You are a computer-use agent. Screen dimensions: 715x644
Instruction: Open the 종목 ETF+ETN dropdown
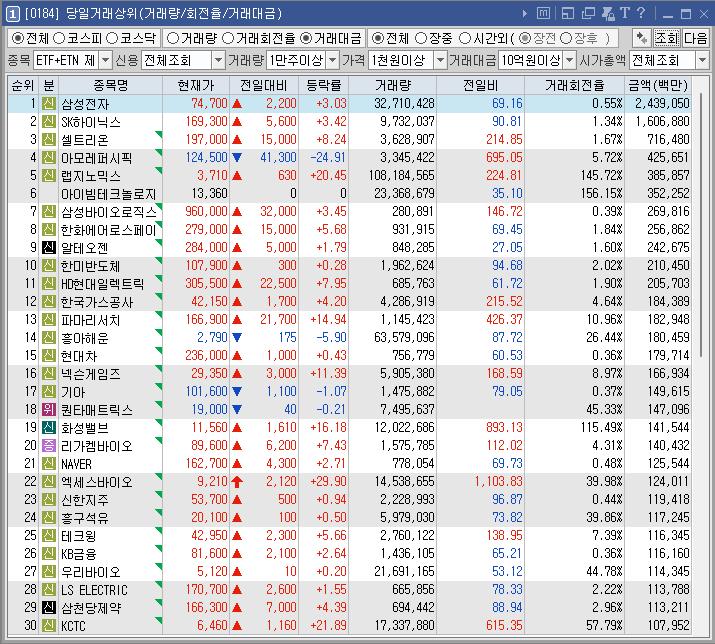click(105, 60)
